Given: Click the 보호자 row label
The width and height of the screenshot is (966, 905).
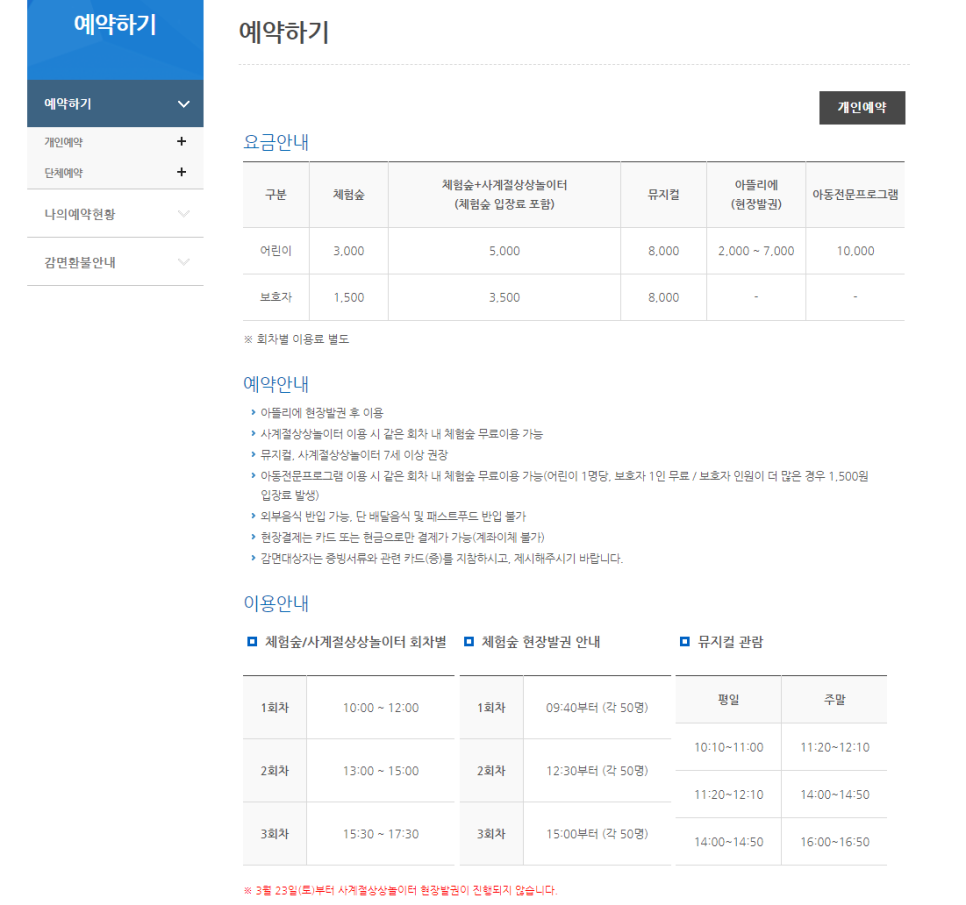Looking at the screenshot, I should [x=276, y=297].
